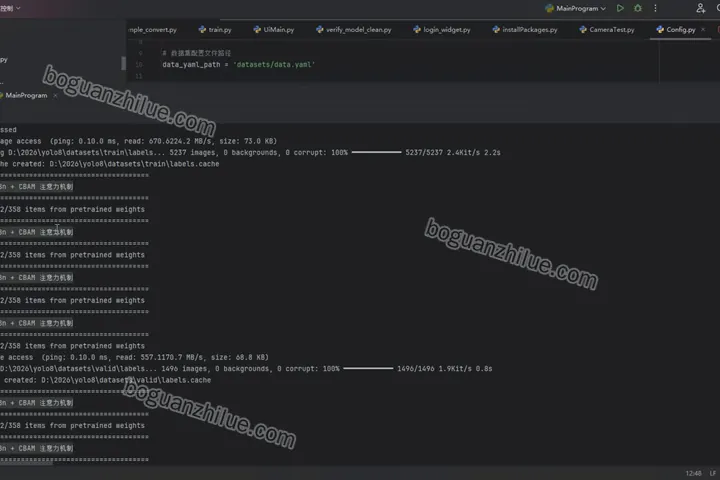Click the console line with size: 73.0 KB
This screenshot has width=720, height=480.
(139, 141)
